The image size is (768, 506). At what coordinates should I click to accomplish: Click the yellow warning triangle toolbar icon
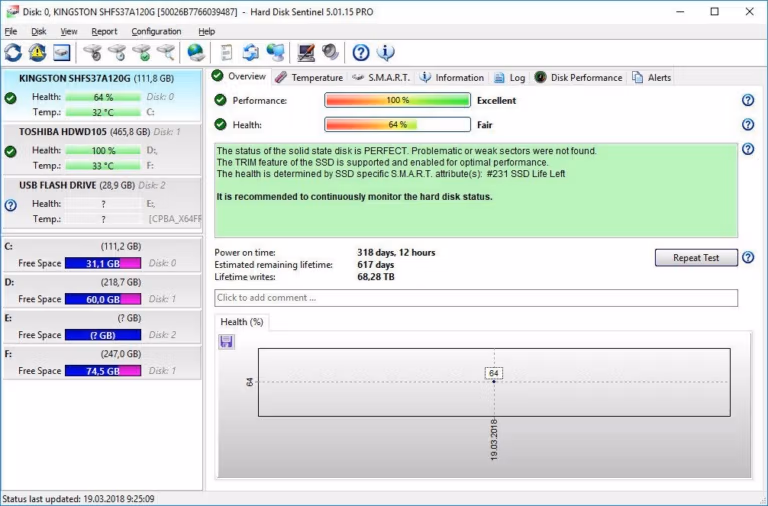(37, 52)
